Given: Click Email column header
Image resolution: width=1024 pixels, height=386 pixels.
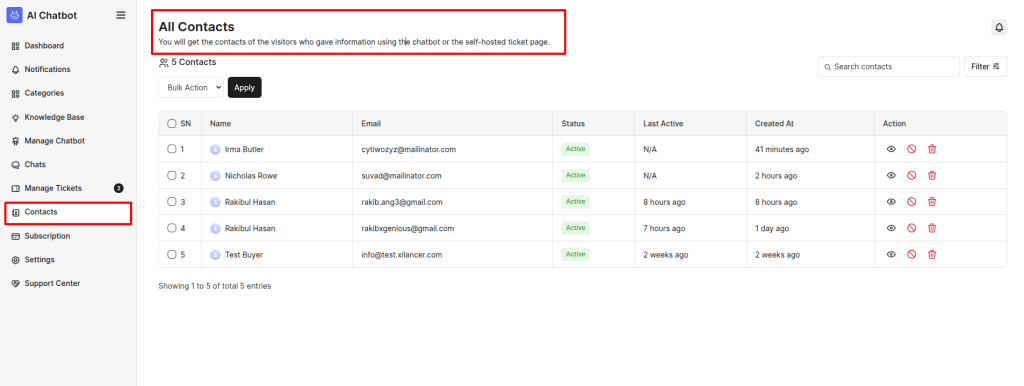Looking at the screenshot, I should [371, 123].
